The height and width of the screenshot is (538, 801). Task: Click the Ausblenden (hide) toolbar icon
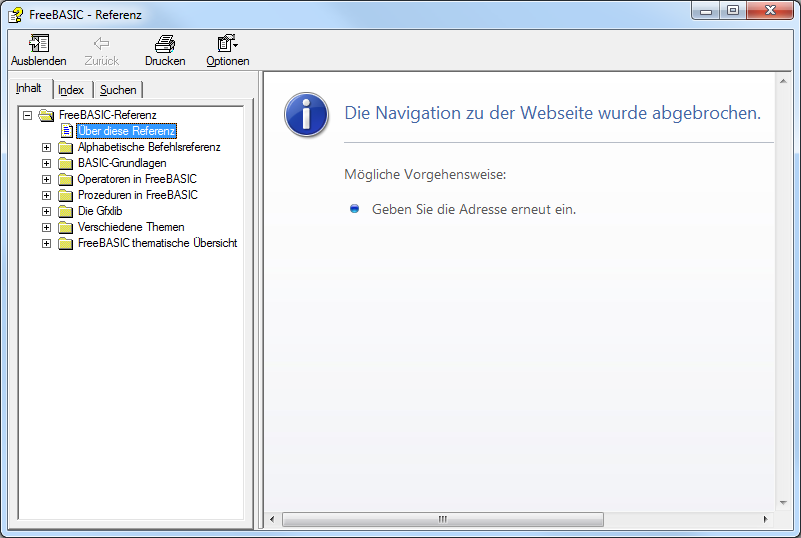coord(39,44)
